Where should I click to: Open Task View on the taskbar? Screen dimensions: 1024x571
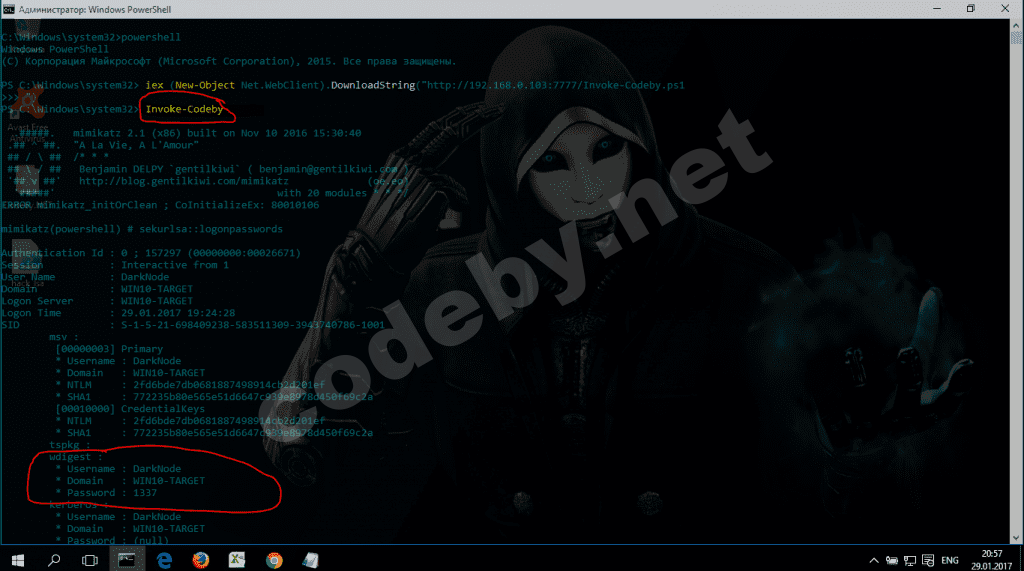pos(89,560)
